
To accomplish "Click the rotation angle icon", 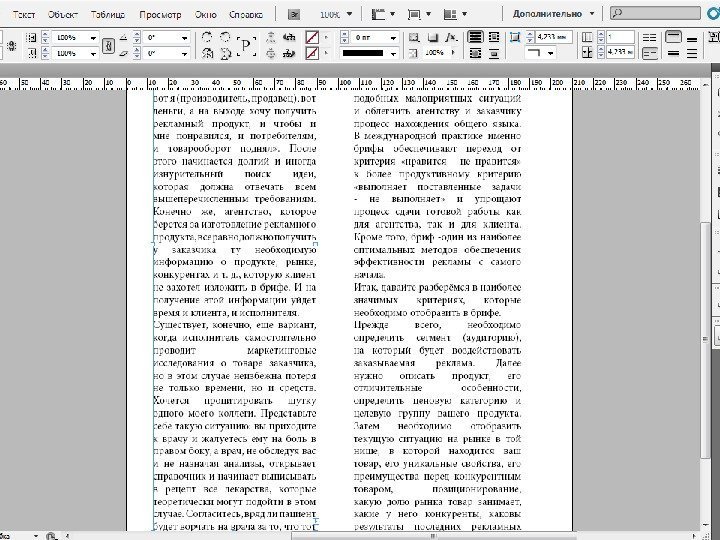I will (x=123, y=38).
